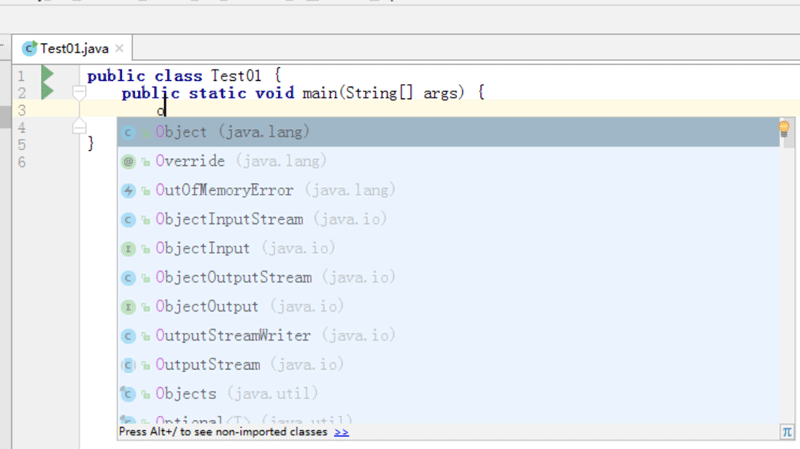Choose ObjectInput interface suggestion
The height and width of the screenshot is (449, 800).
pos(448,248)
